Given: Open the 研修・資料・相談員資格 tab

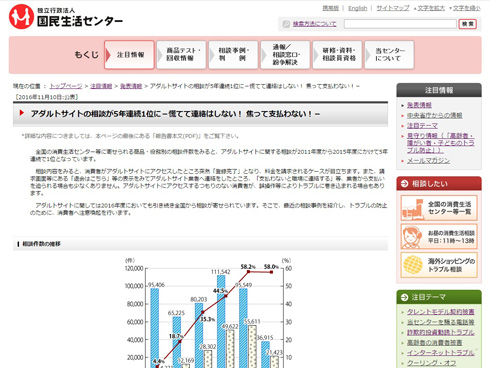Looking at the screenshot, I should pos(337,55).
